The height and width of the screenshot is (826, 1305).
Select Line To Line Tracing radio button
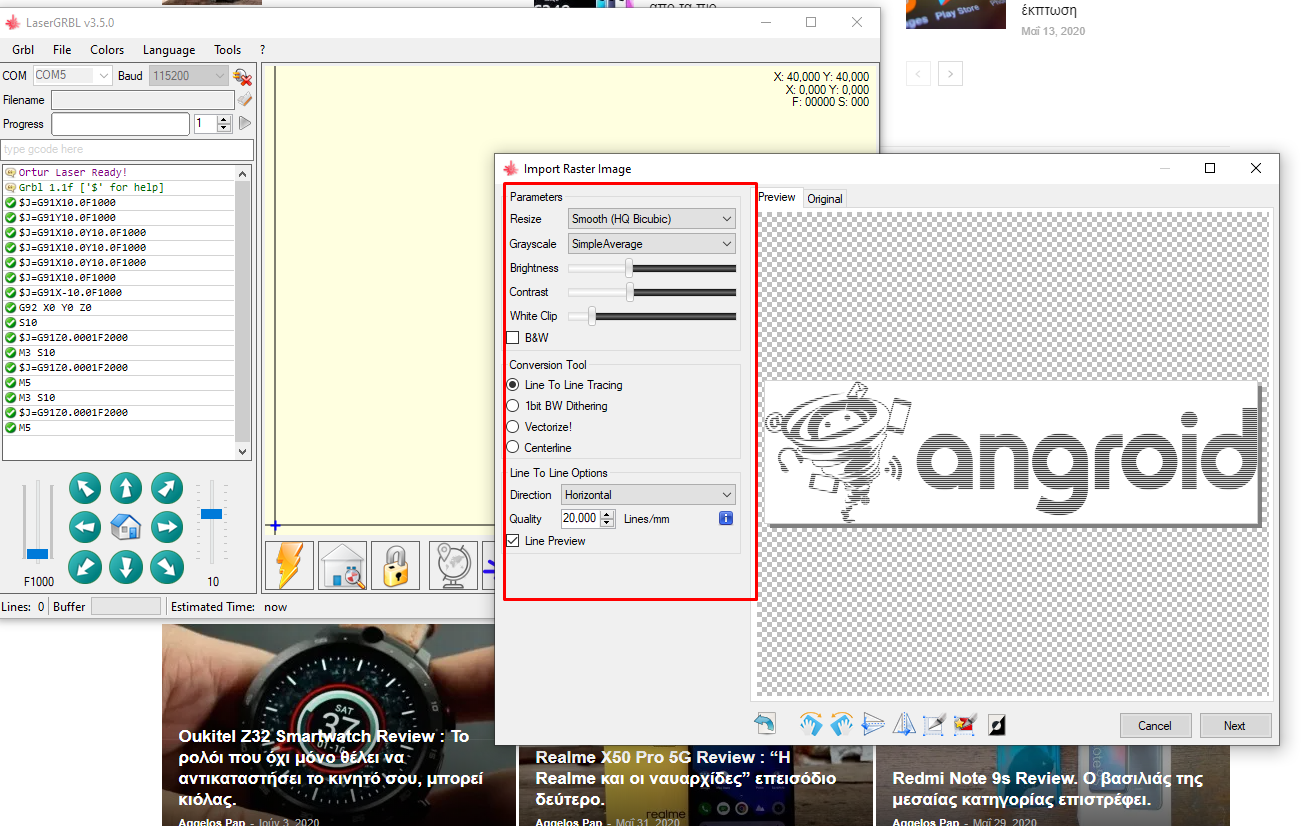[x=513, y=385]
